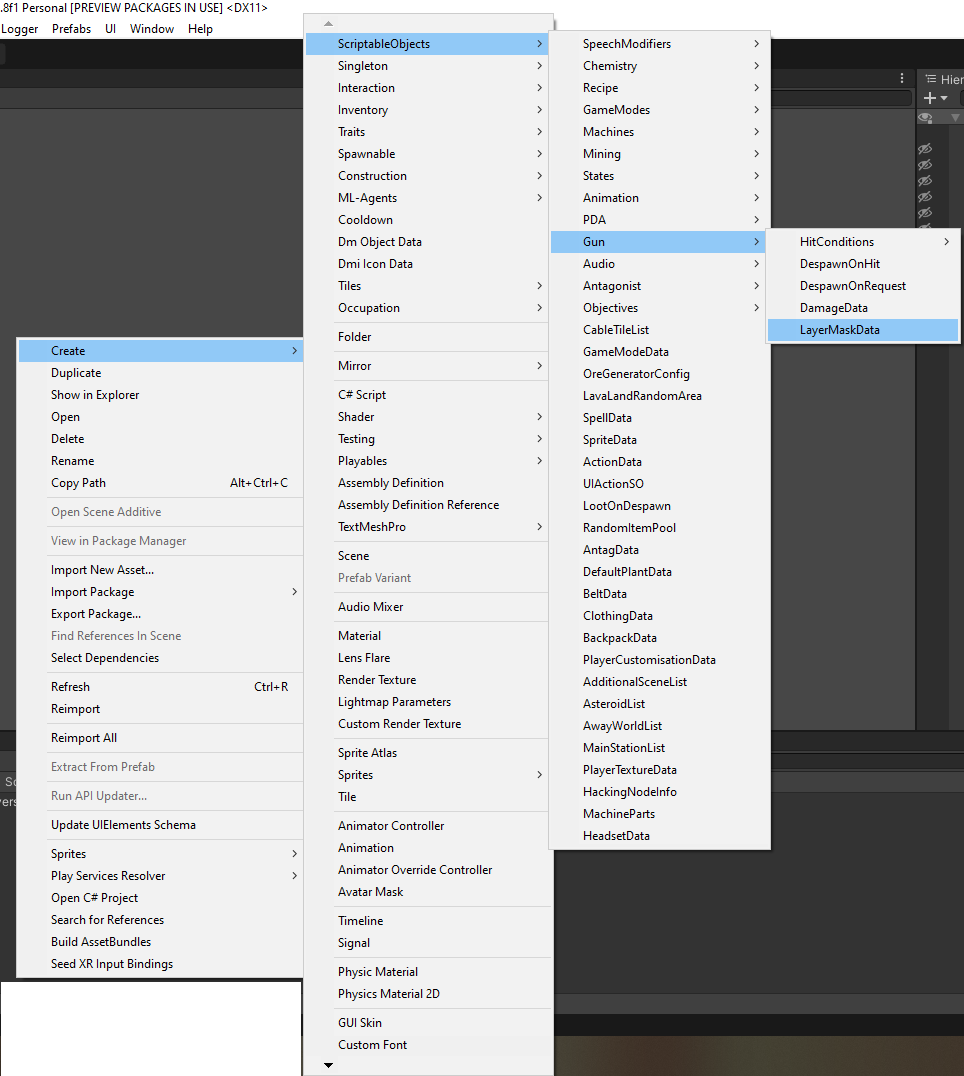Create an Audio Mixer
Viewport: 964px width, 1076px height.
click(427, 607)
